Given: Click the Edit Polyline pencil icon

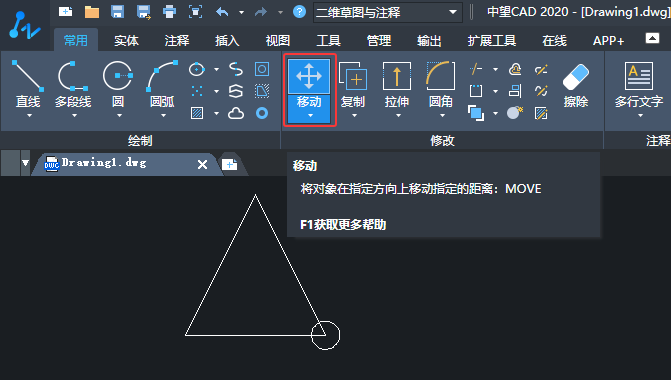Looking at the screenshot, I should (x=541, y=69).
